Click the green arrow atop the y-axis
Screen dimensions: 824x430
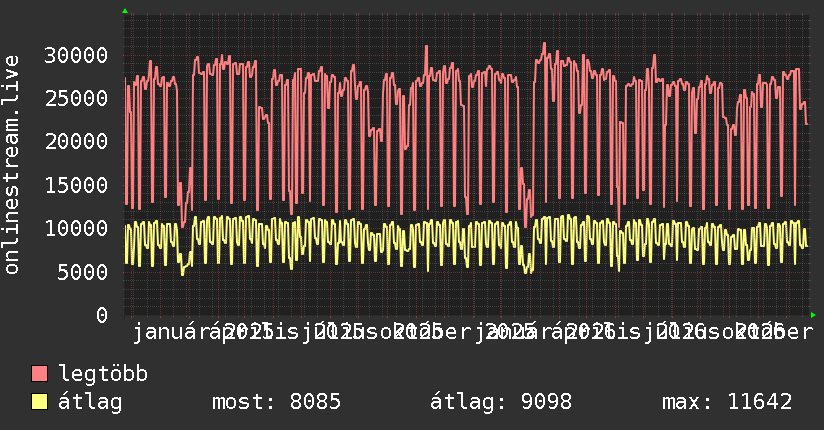[125, 11]
